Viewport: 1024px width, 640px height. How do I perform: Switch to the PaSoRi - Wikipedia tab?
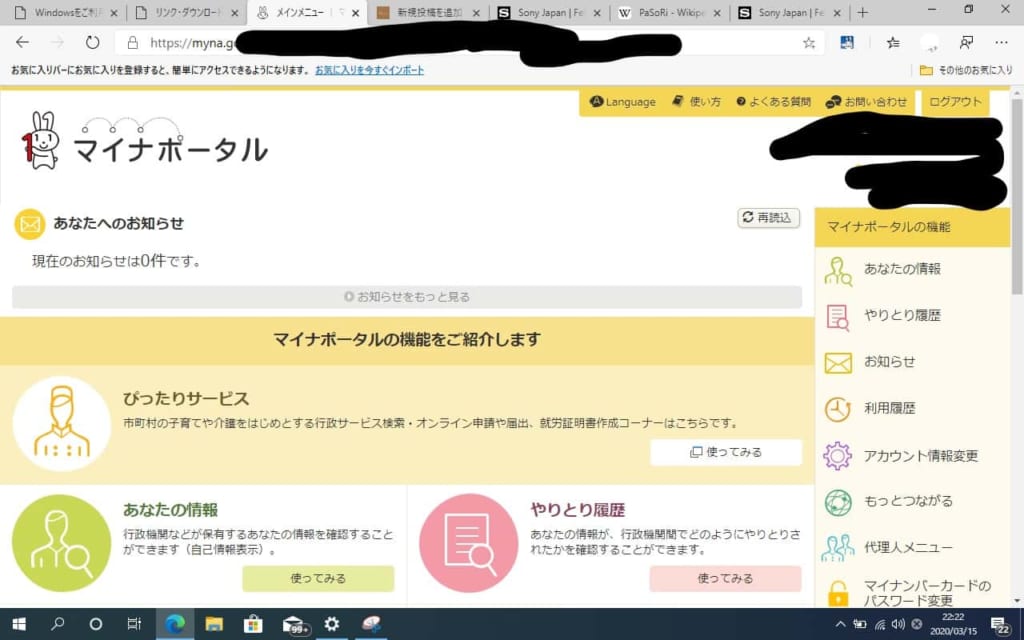pyautogui.click(x=669, y=12)
